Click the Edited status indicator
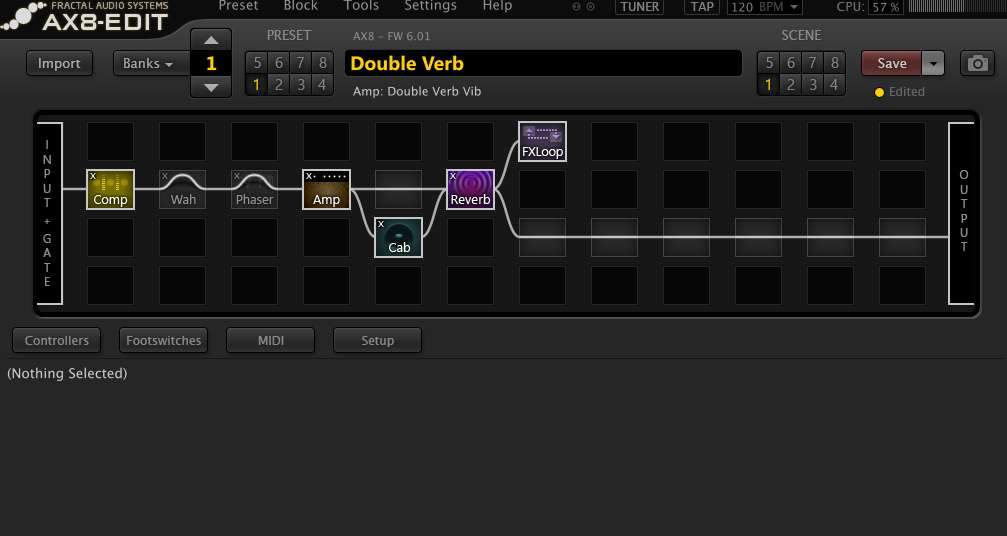1007x536 pixels. pos(900,92)
